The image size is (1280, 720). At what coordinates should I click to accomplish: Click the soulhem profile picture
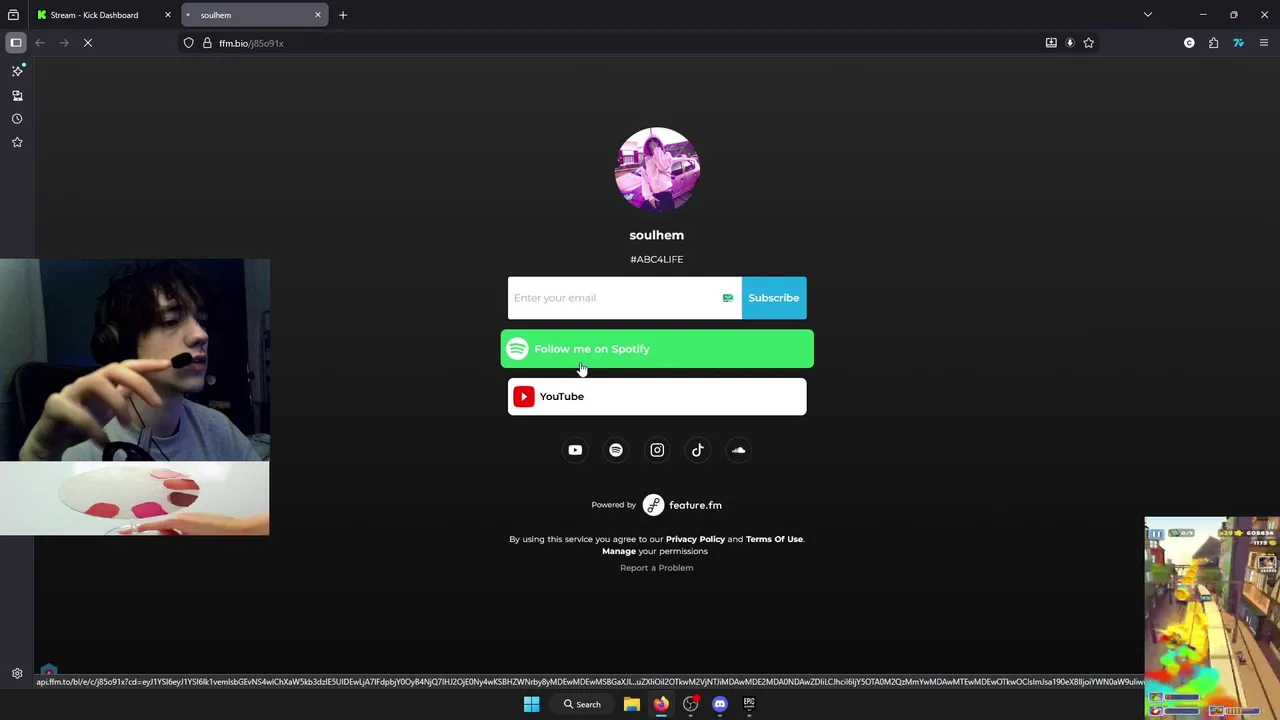(657, 169)
